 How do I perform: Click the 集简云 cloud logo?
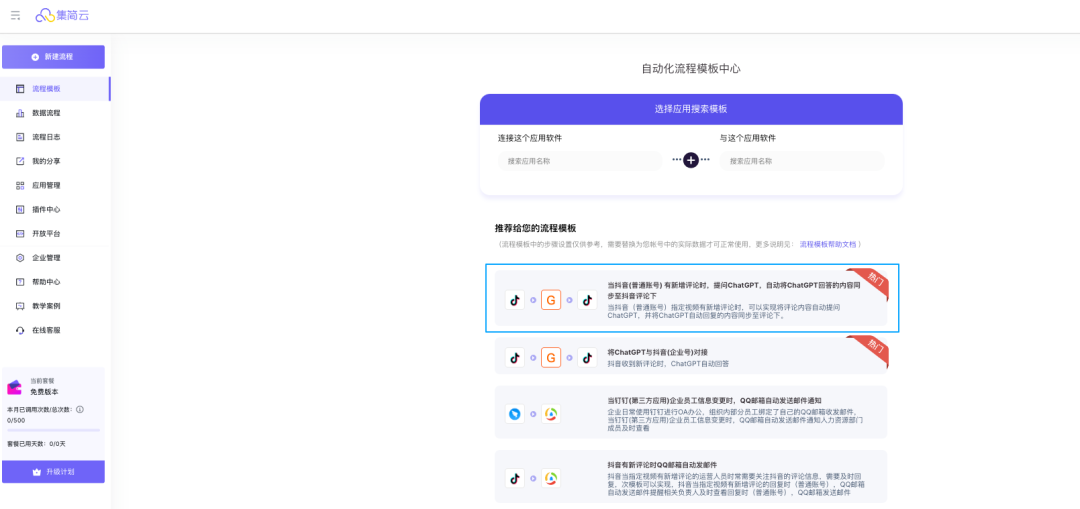click(x=63, y=15)
